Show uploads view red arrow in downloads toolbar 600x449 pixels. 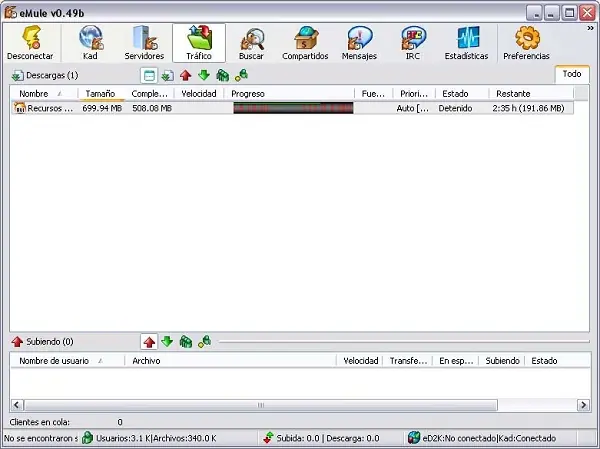coord(186,75)
